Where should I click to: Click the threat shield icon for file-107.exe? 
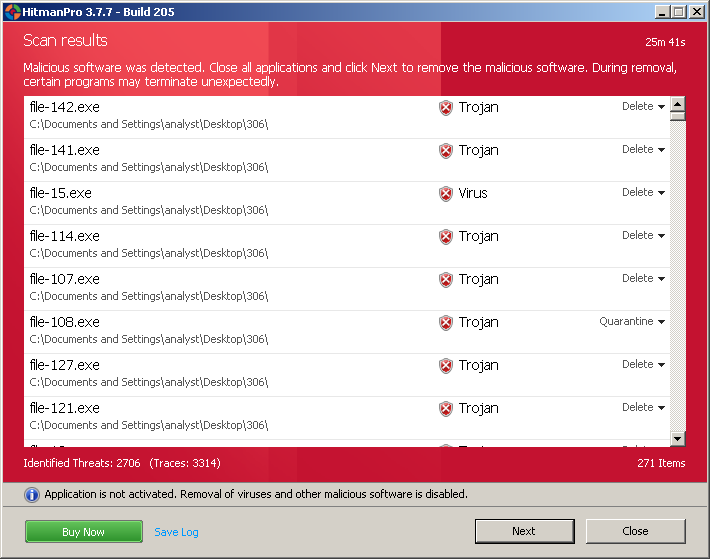pyautogui.click(x=446, y=280)
